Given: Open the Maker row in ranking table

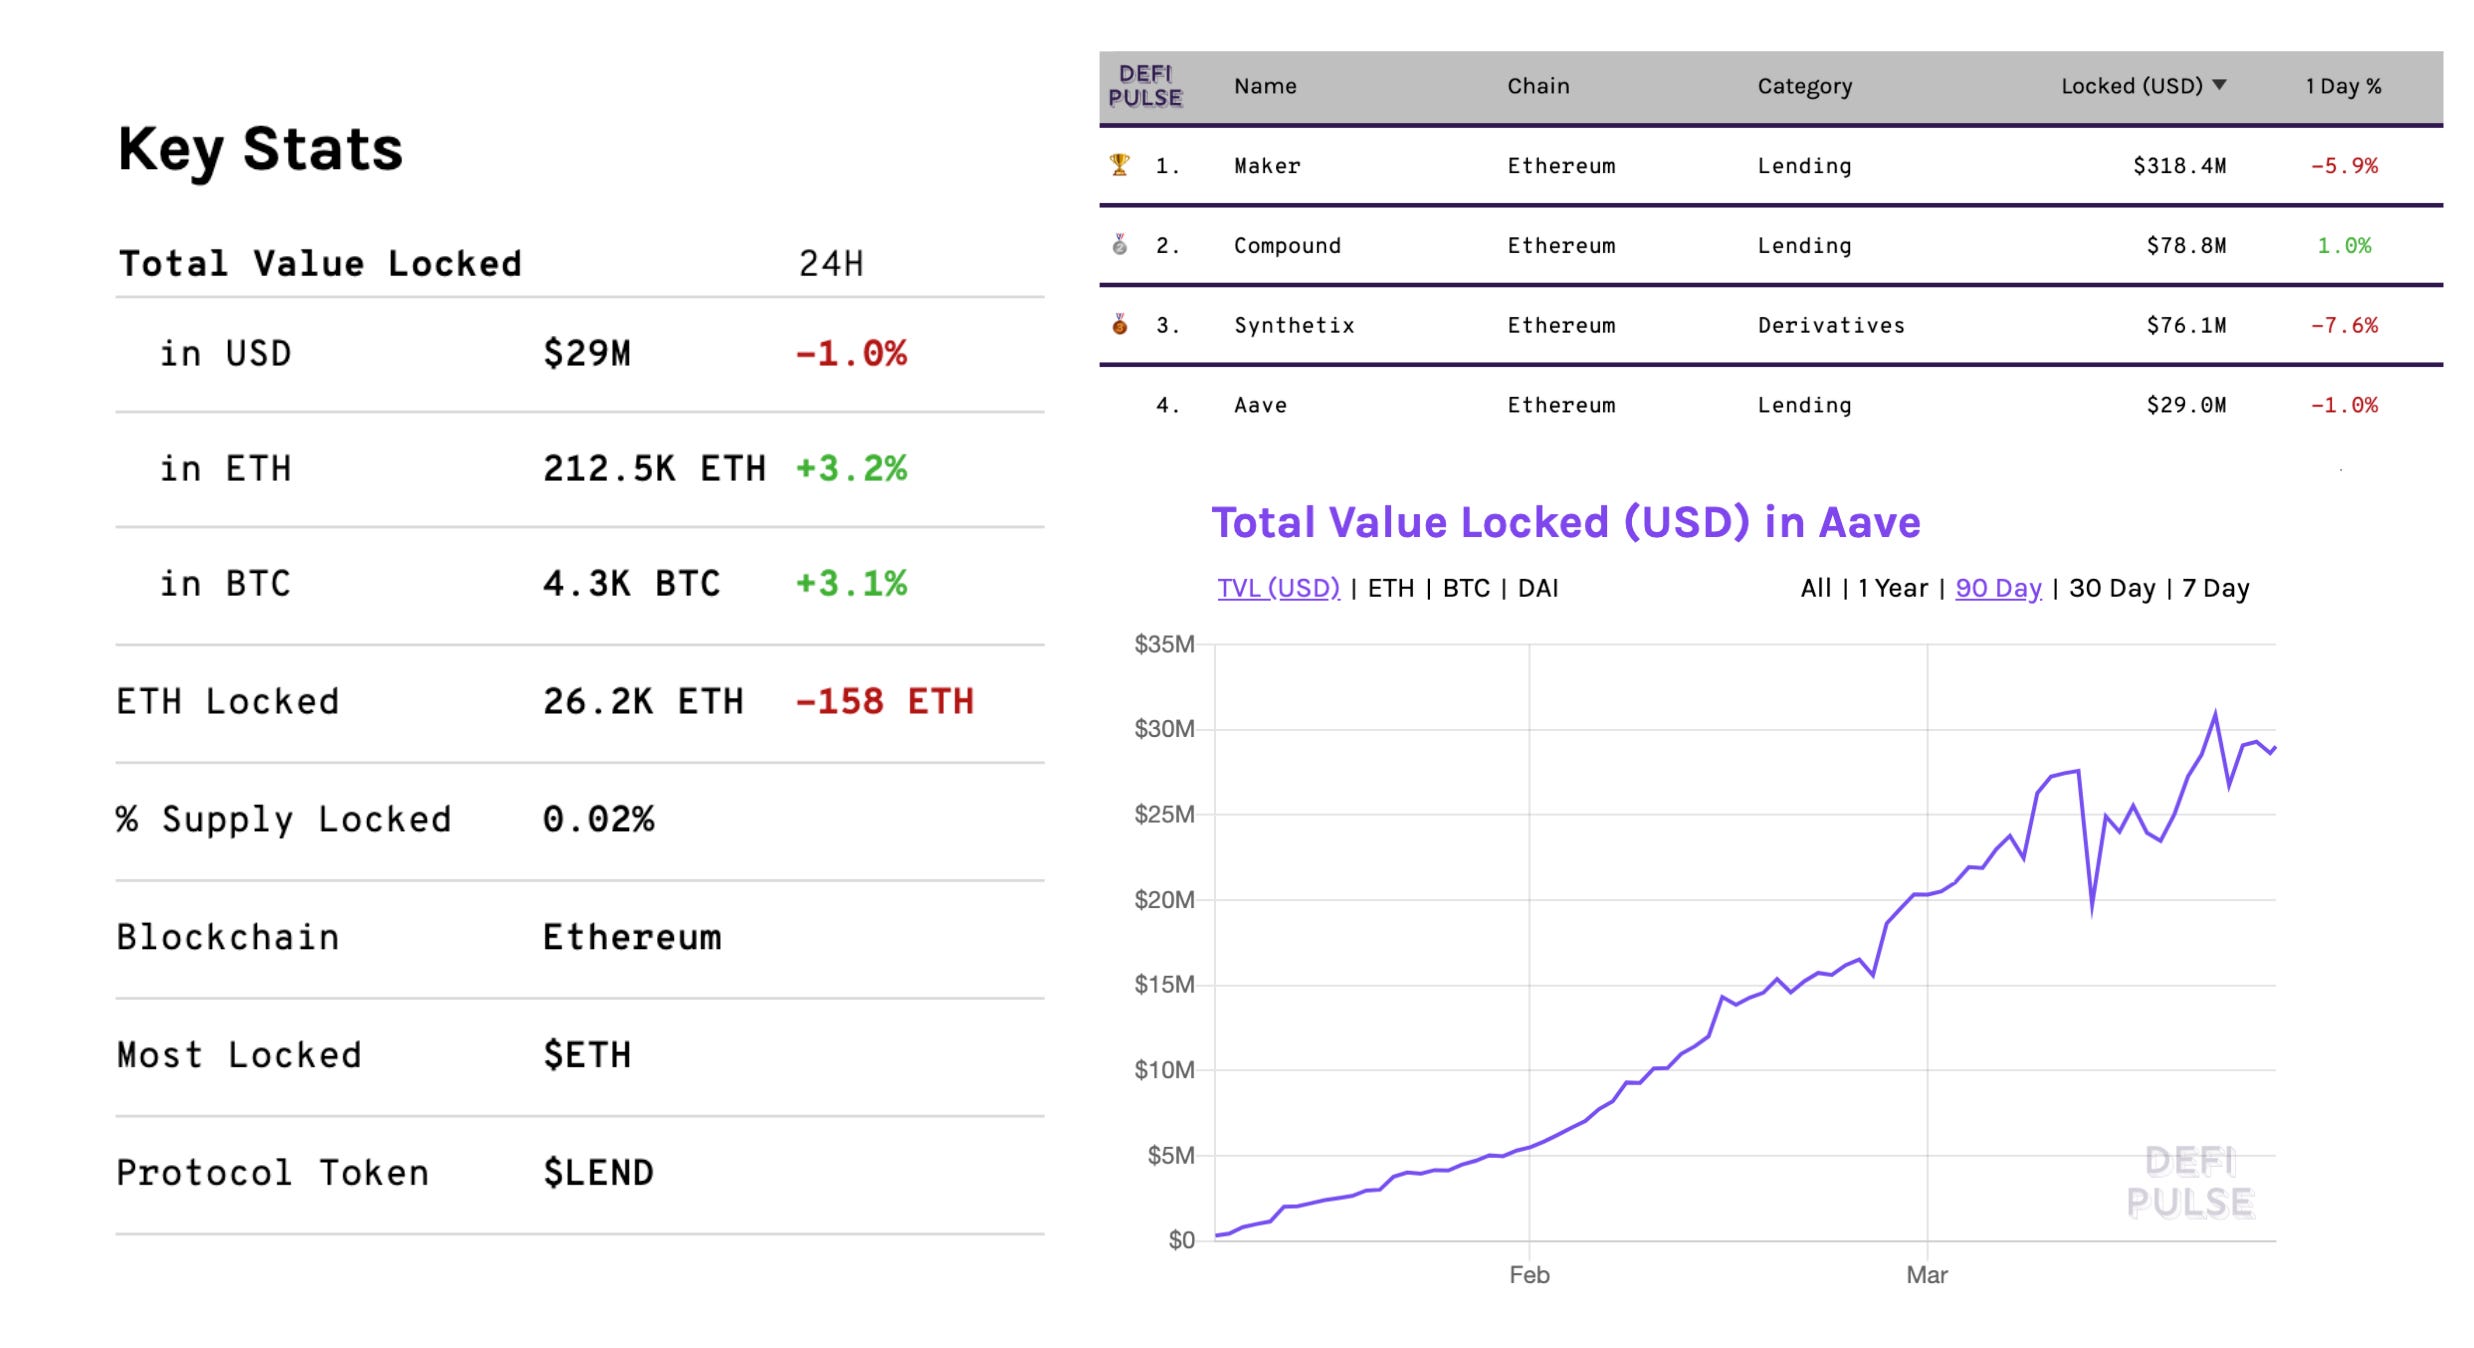Looking at the screenshot, I should [x=1266, y=166].
